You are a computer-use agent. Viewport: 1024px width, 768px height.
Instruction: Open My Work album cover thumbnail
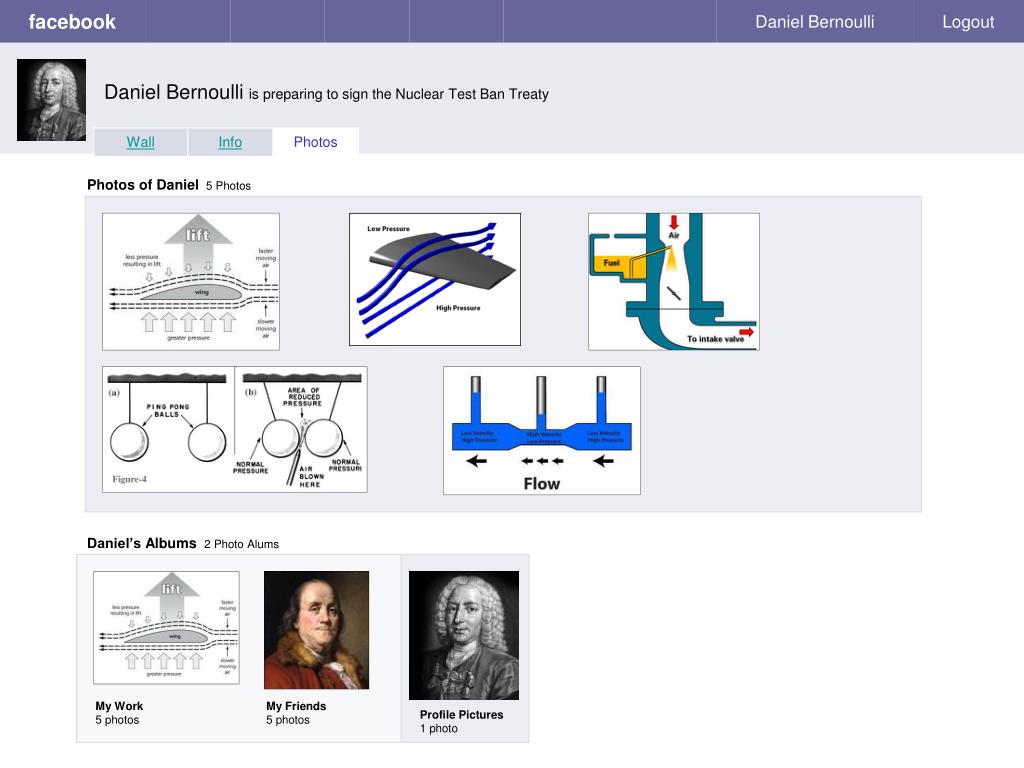click(166, 627)
